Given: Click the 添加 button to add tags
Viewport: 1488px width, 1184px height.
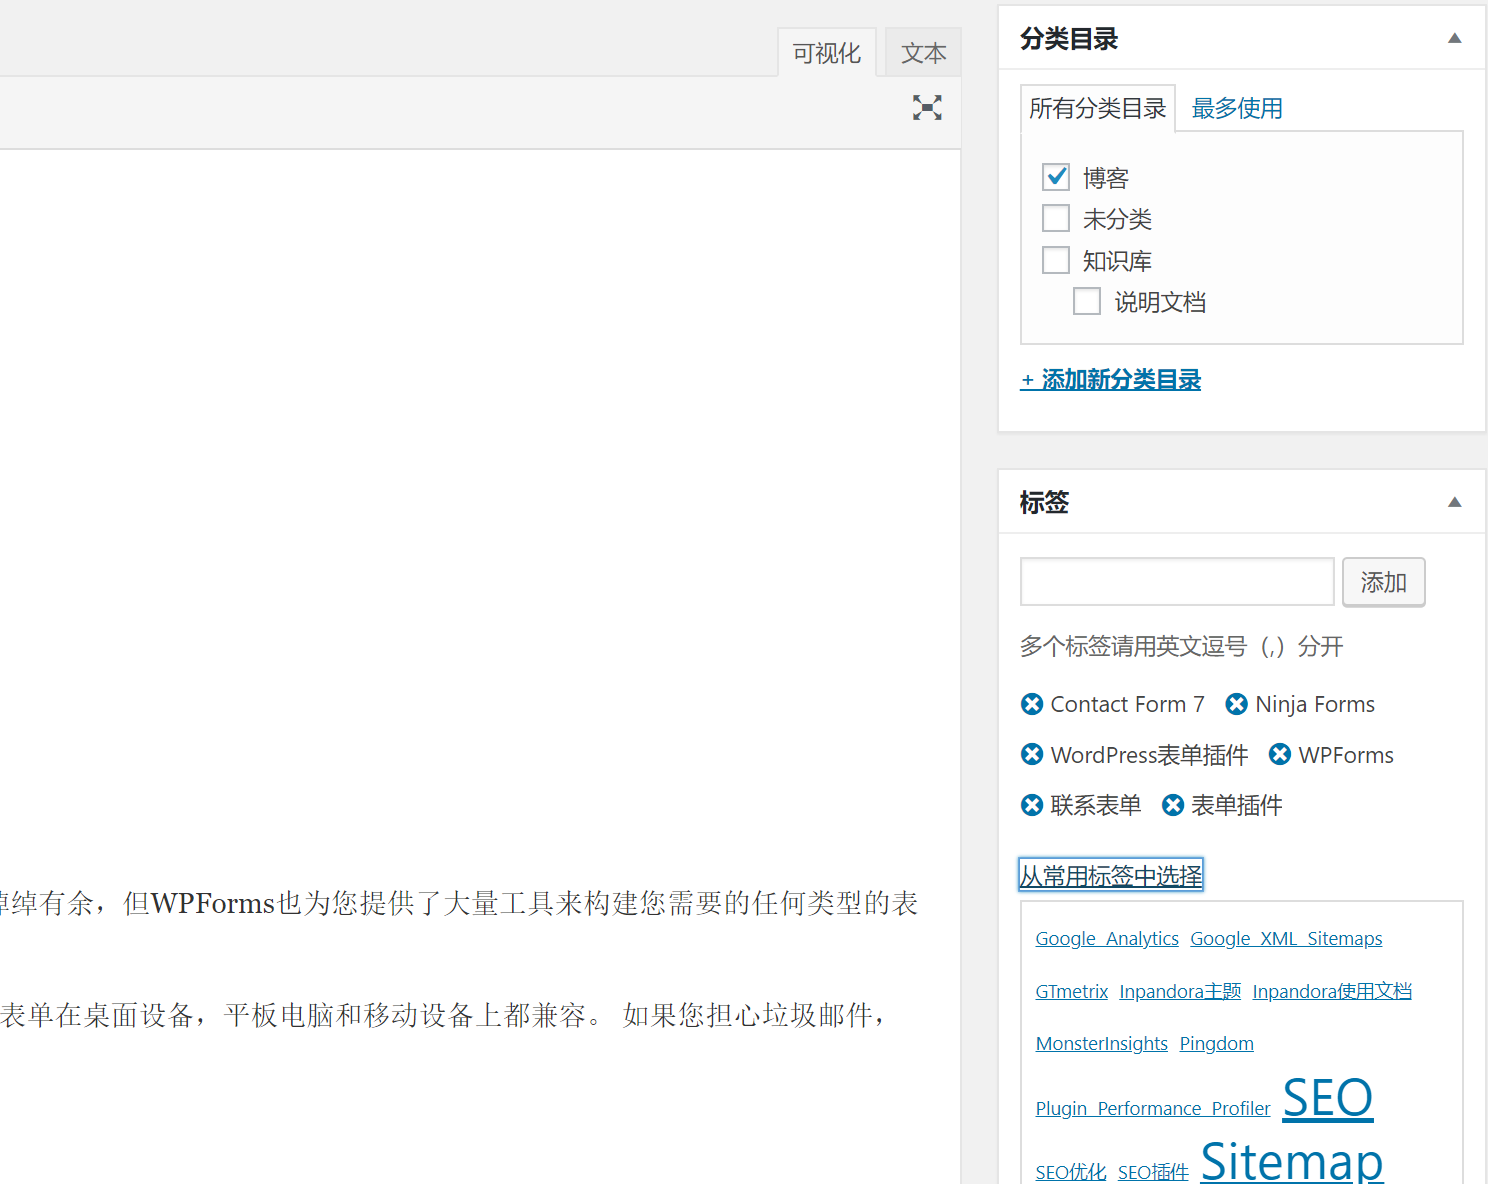Looking at the screenshot, I should coord(1383,582).
